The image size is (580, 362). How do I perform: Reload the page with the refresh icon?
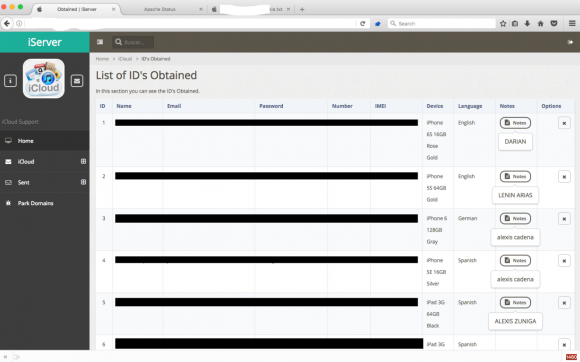point(362,24)
